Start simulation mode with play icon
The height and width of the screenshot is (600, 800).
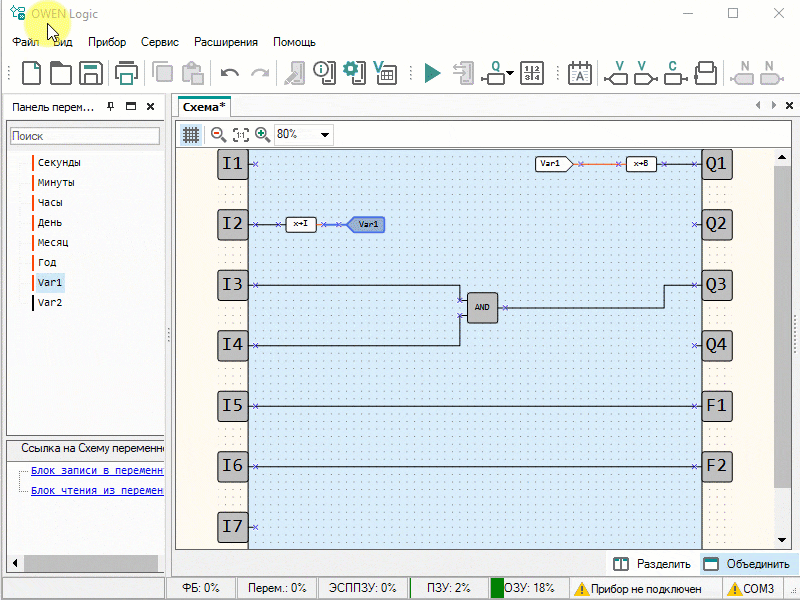[x=432, y=73]
